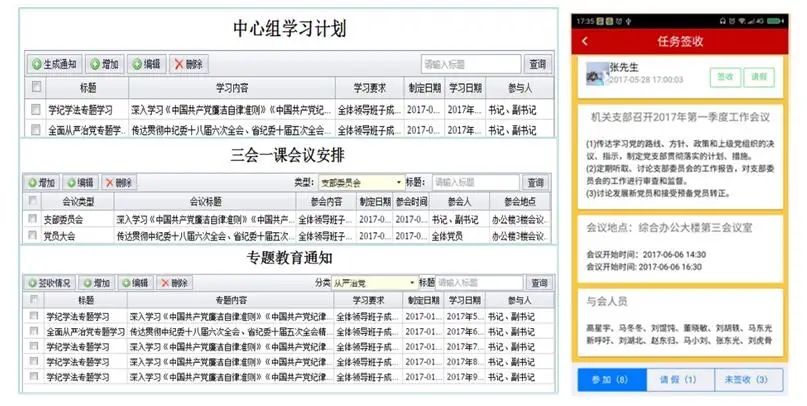Focus title search field in 中心组学习计划
The height and width of the screenshot is (406, 807).
coord(470,64)
